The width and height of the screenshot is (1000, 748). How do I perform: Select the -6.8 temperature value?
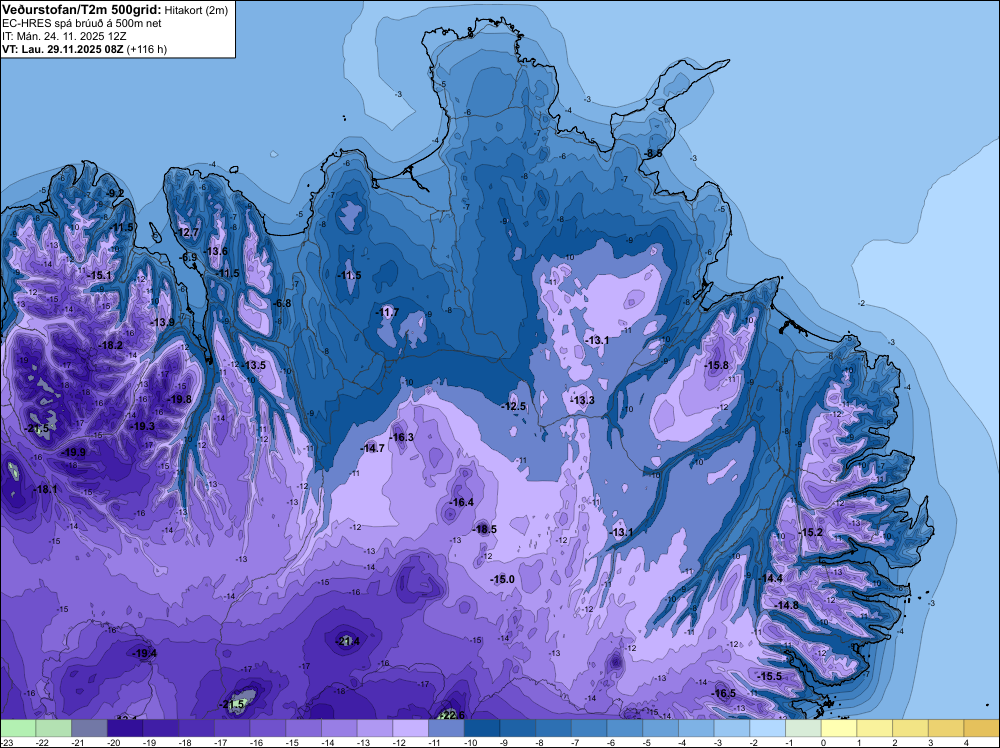pos(282,304)
